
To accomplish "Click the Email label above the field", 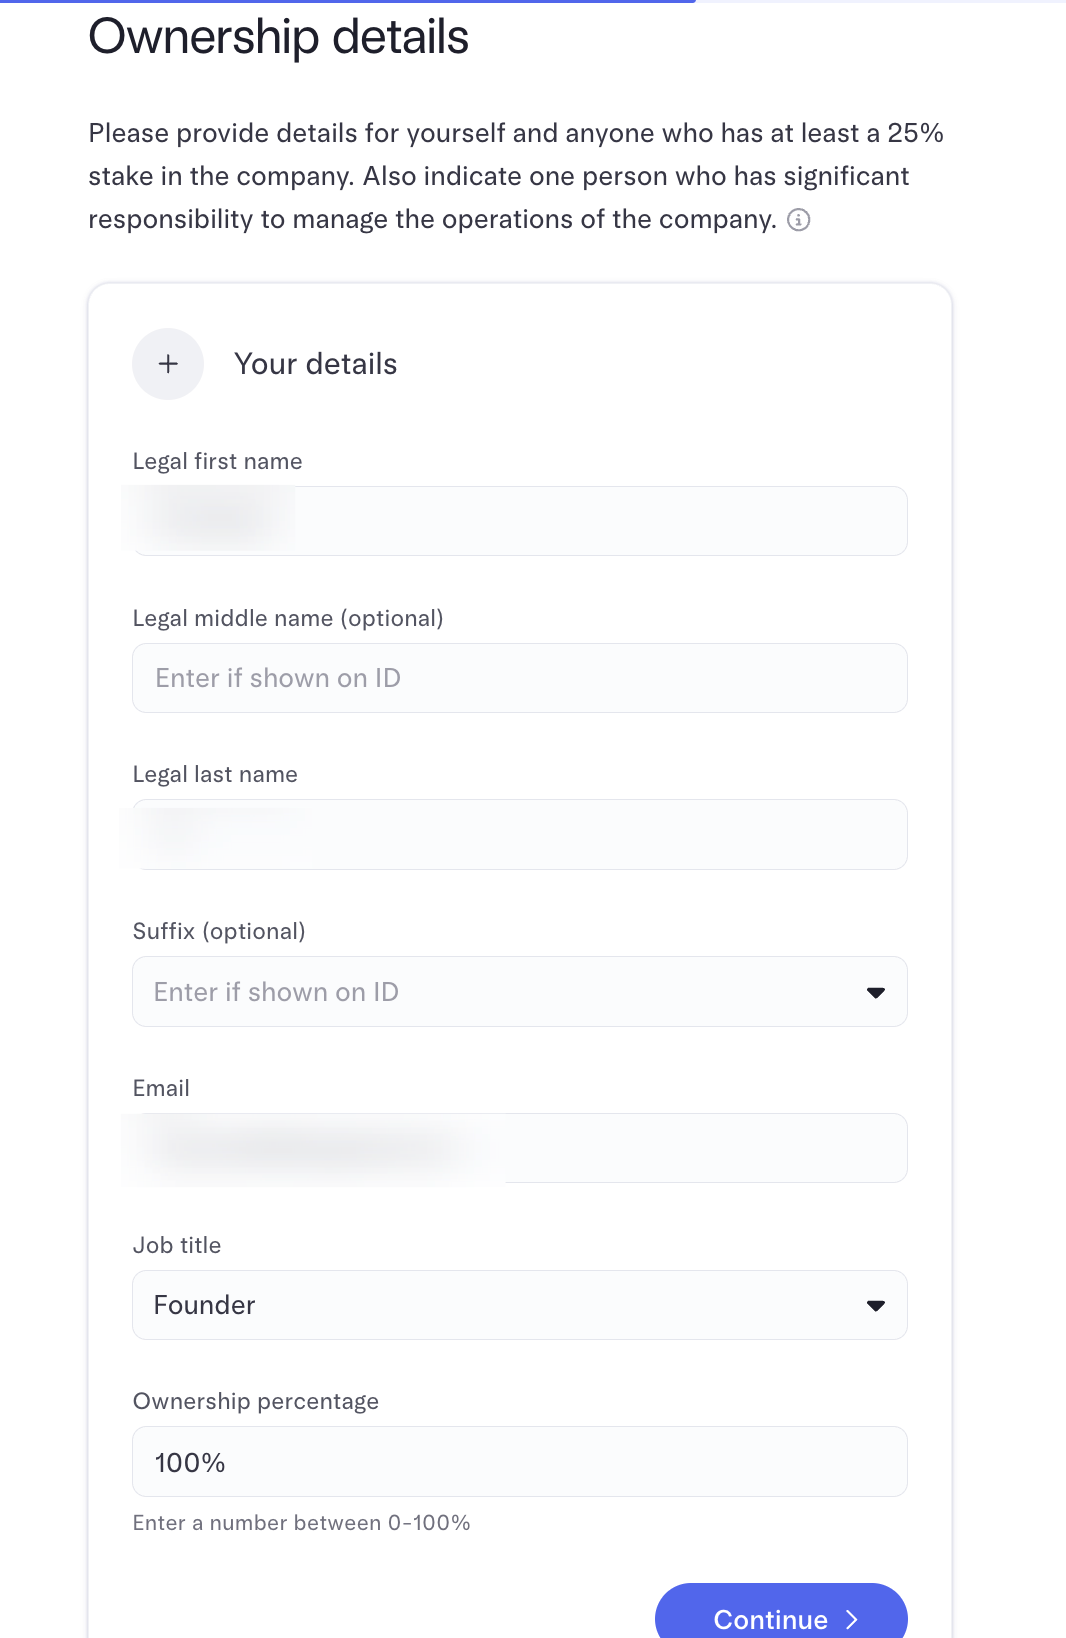I will click(x=161, y=1088).
